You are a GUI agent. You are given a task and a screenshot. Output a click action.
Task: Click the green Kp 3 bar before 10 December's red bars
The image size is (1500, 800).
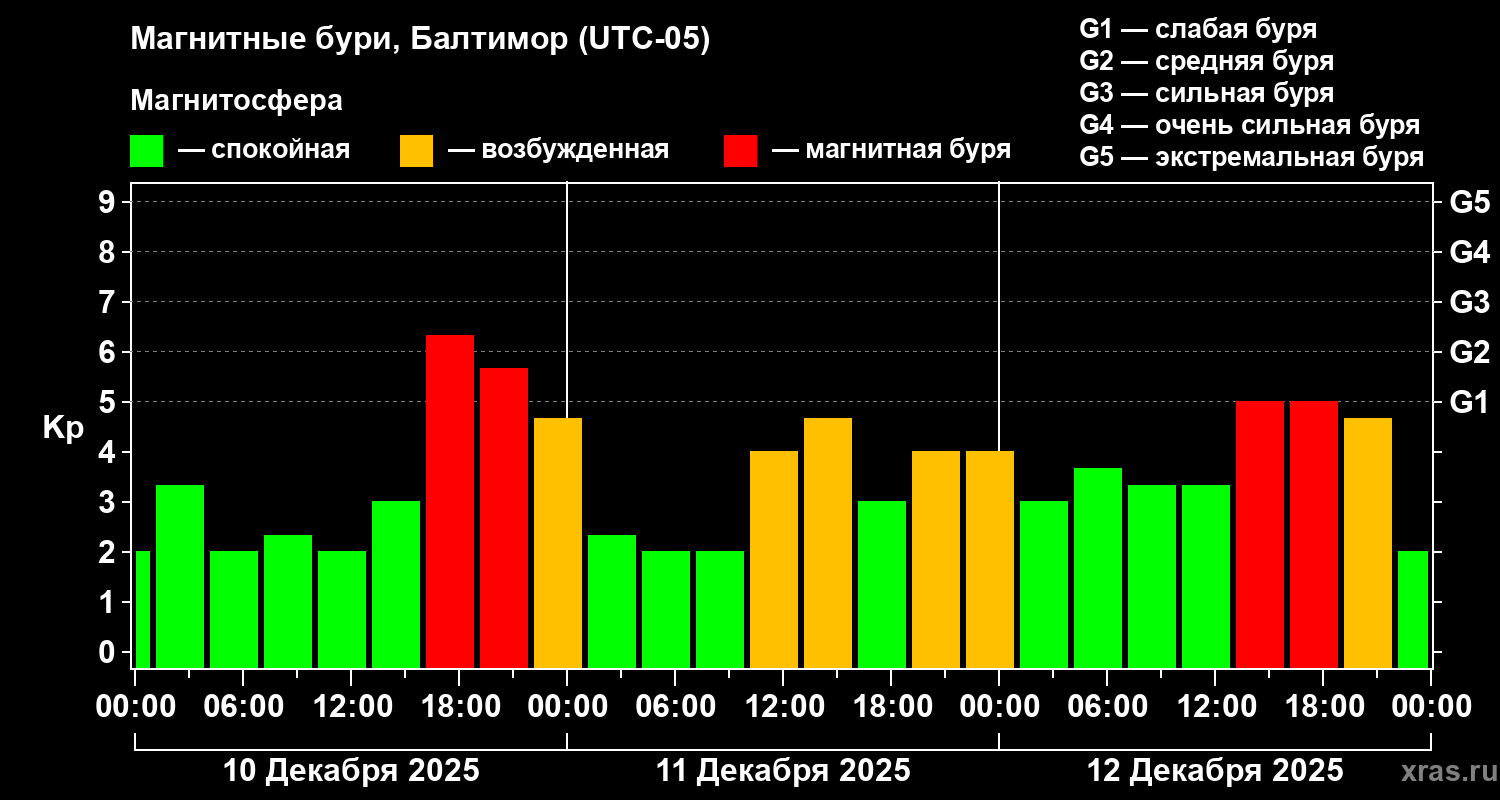(396, 584)
